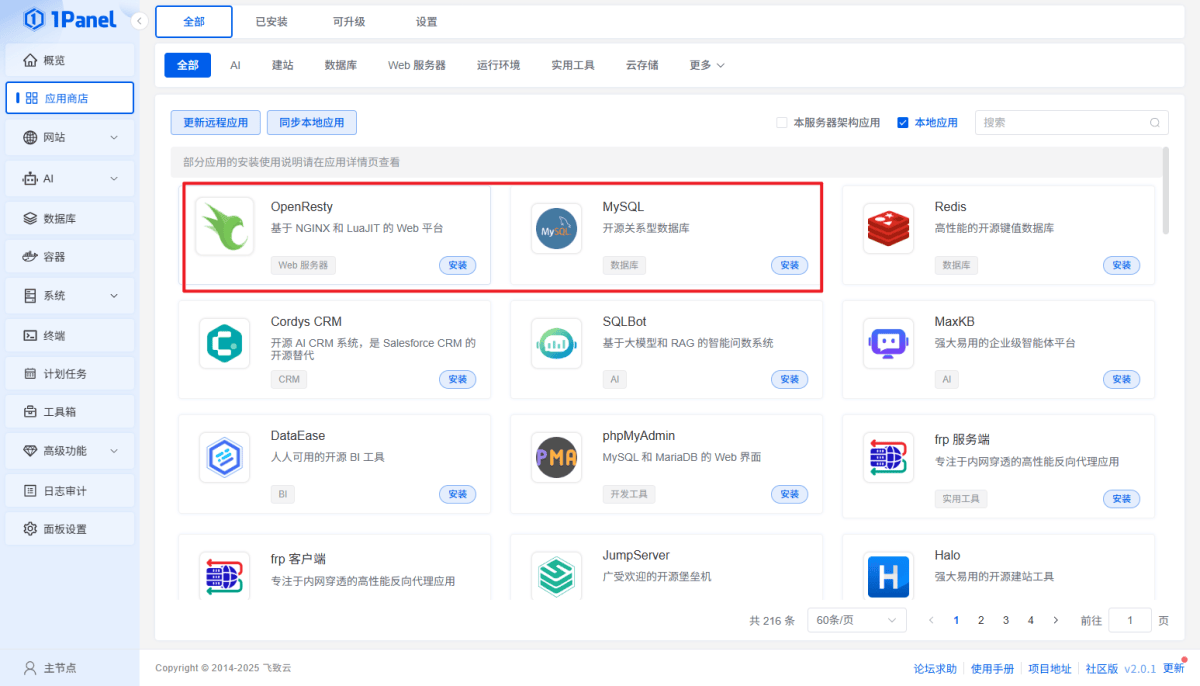Expand the 高级功能 sidebar menu
Viewport: 1200px width, 686px height.
point(69,451)
